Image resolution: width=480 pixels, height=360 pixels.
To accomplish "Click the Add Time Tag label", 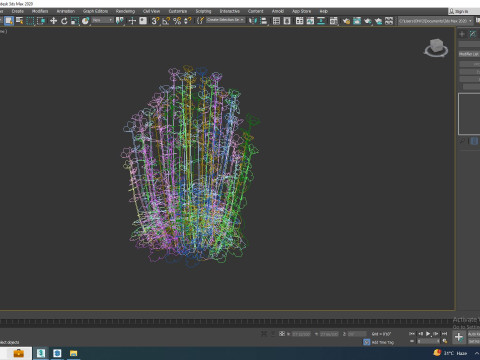I will coord(383,342).
